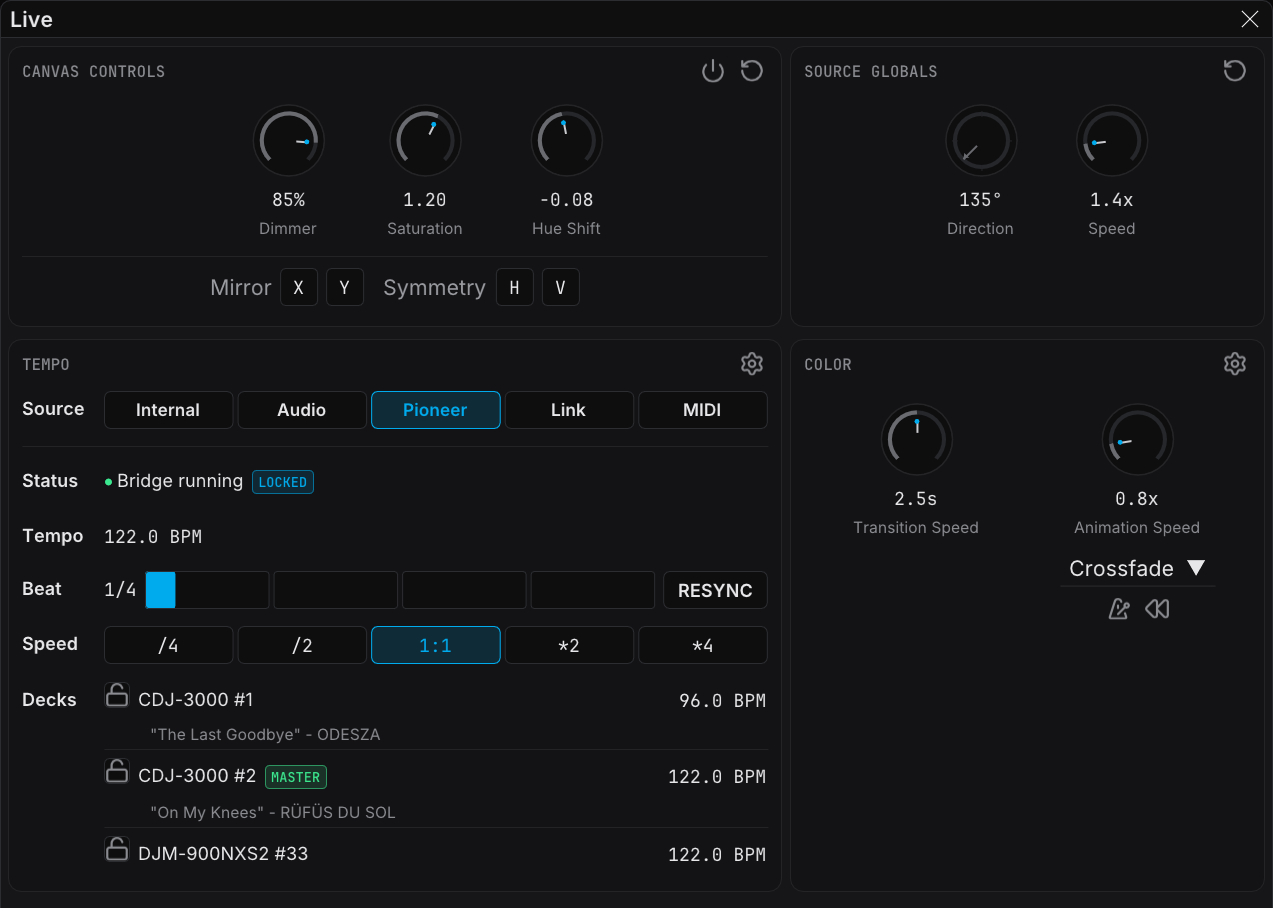
Task: Click the Canvas Controls power icon
Action: [x=712, y=71]
